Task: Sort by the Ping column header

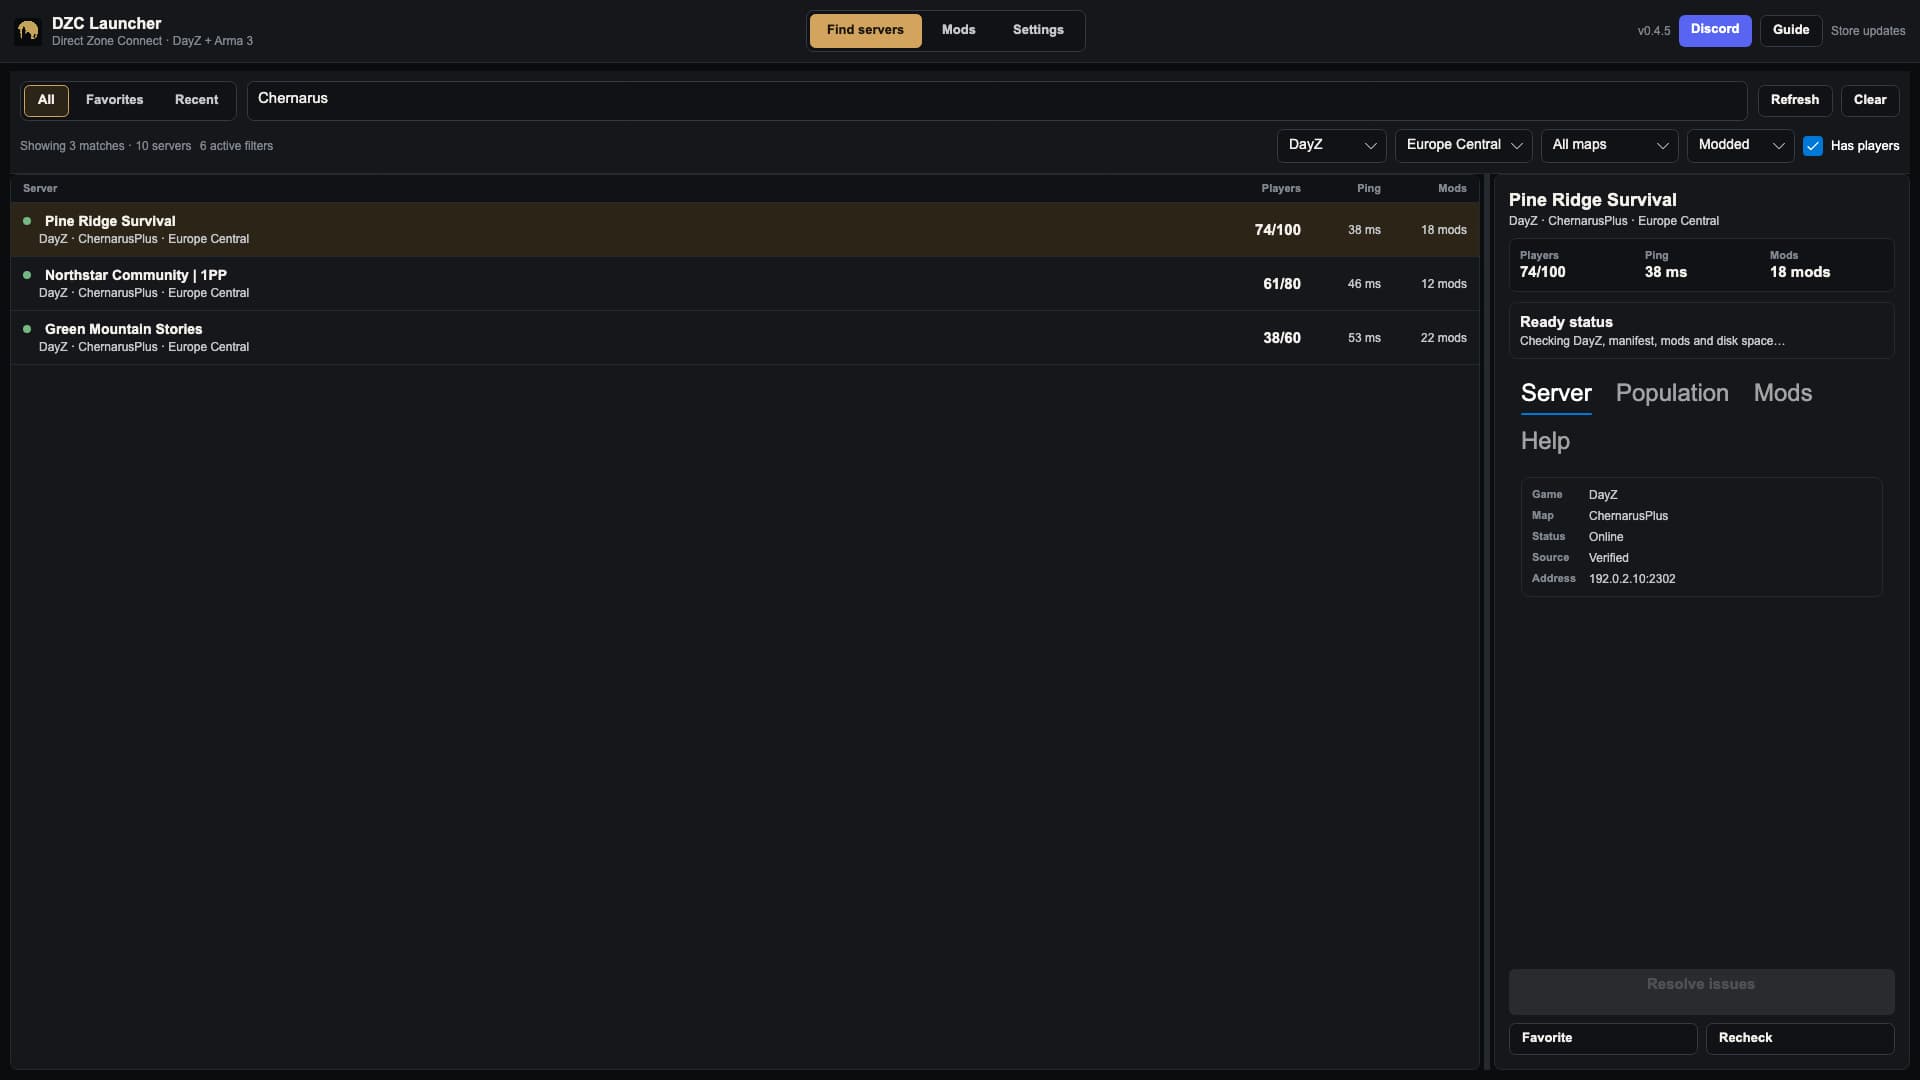Action: (1368, 188)
